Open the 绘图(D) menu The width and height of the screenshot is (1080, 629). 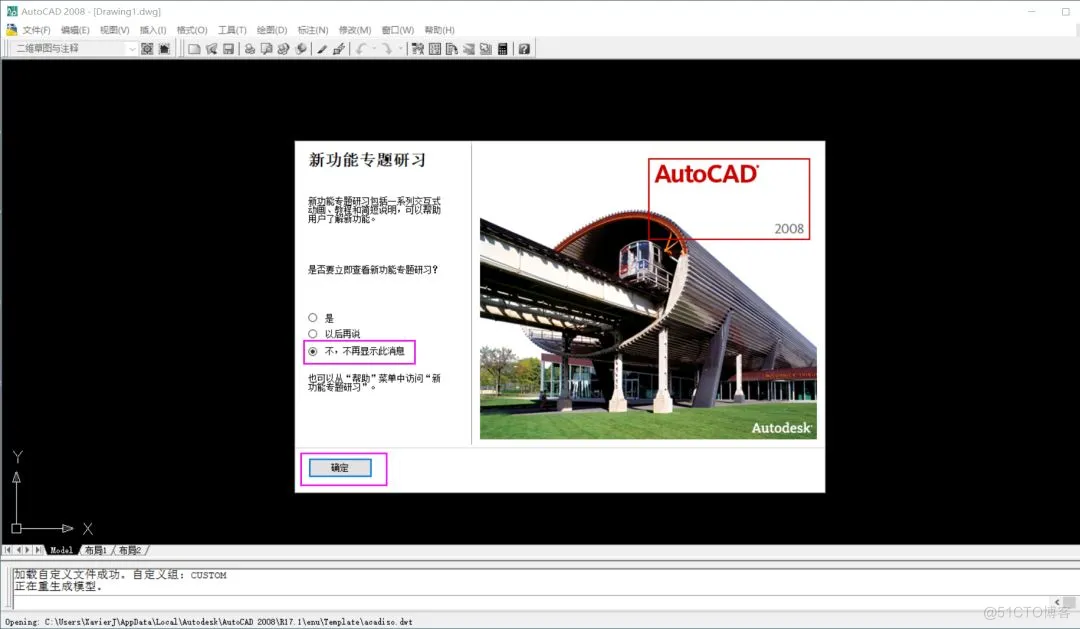[x=271, y=30]
